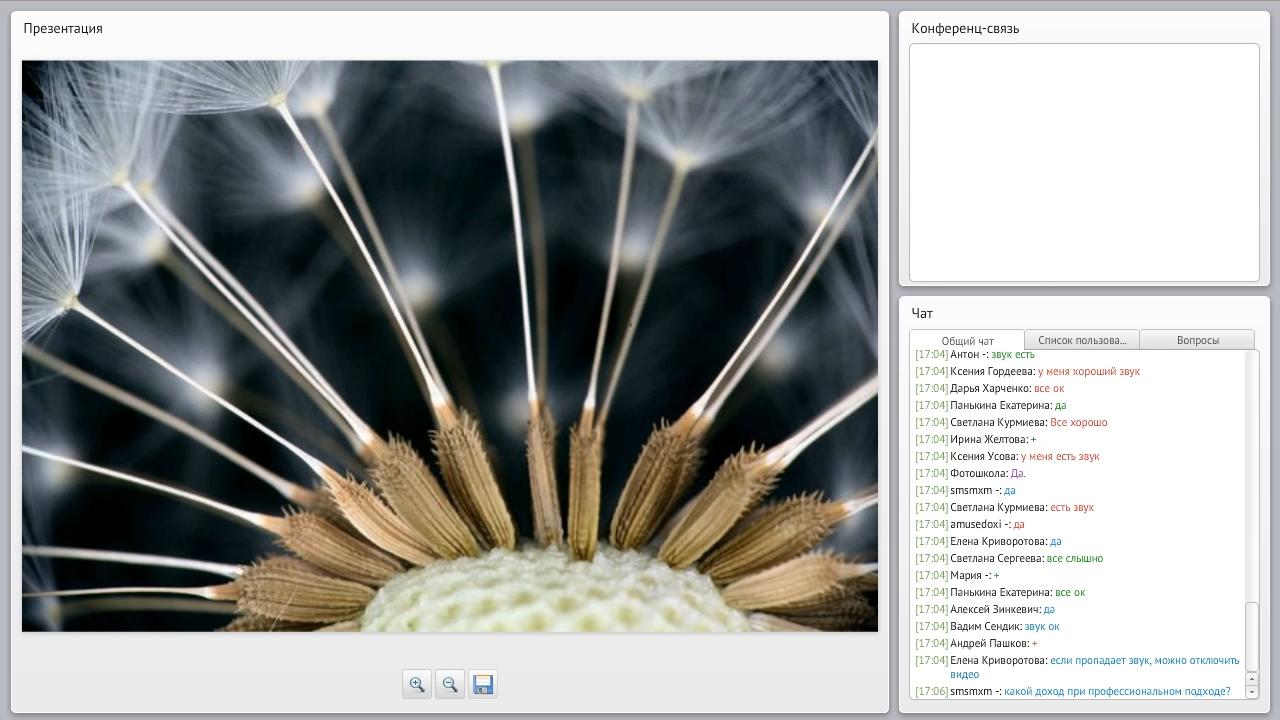Image resolution: width=1280 pixels, height=720 pixels.
Task: Click Антон's 'звук есть' message
Action: [1012, 355]
